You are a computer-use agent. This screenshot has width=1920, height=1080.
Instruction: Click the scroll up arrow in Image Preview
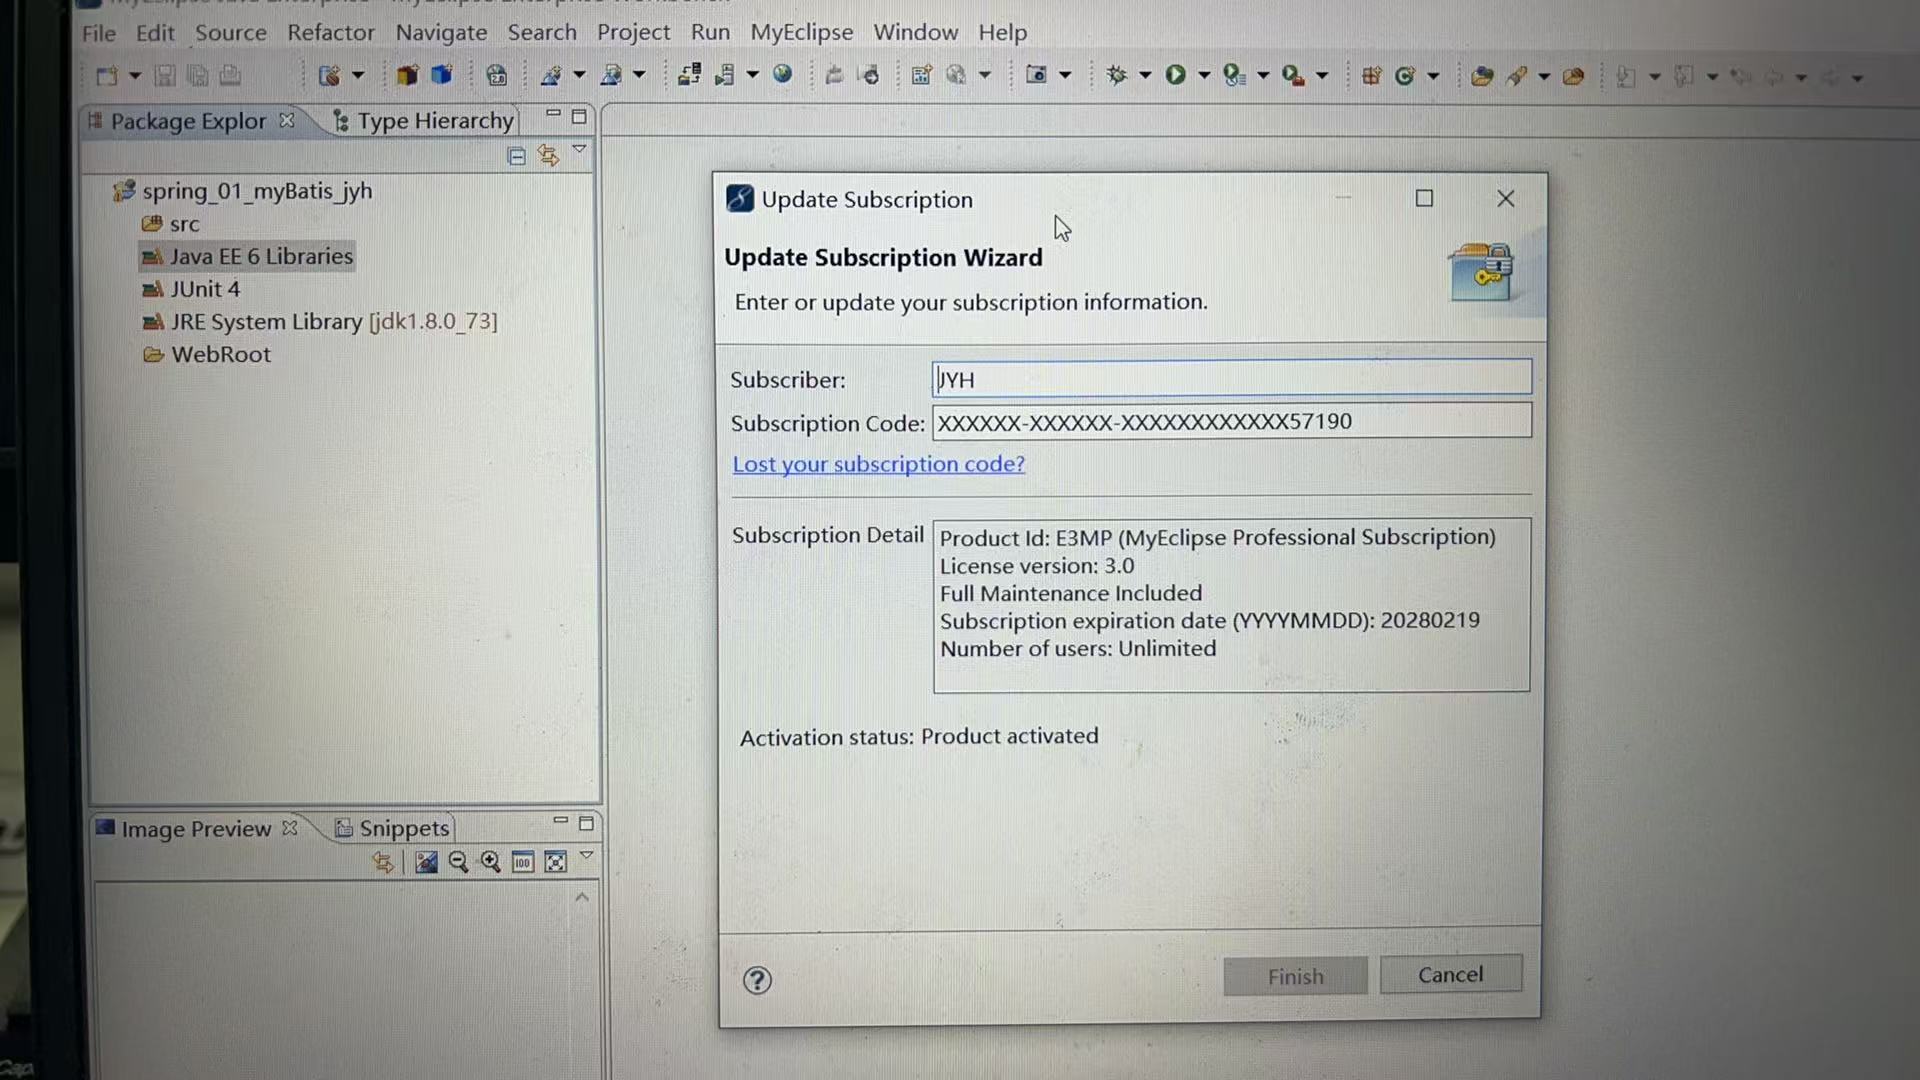(582, 897)
